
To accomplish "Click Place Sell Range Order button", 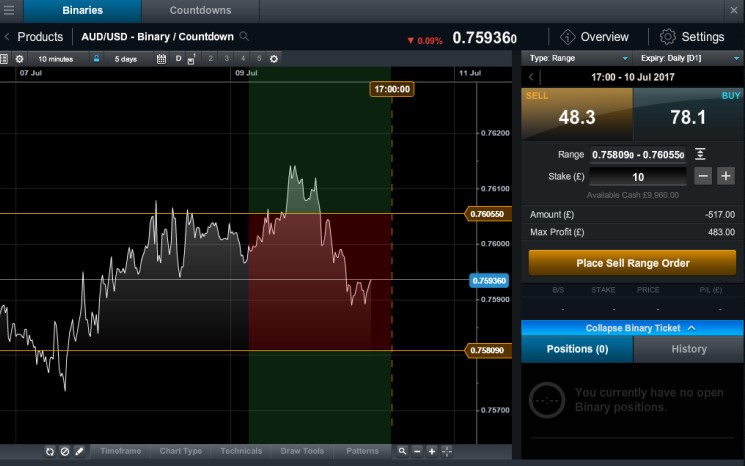I will [x=632, y=263].
